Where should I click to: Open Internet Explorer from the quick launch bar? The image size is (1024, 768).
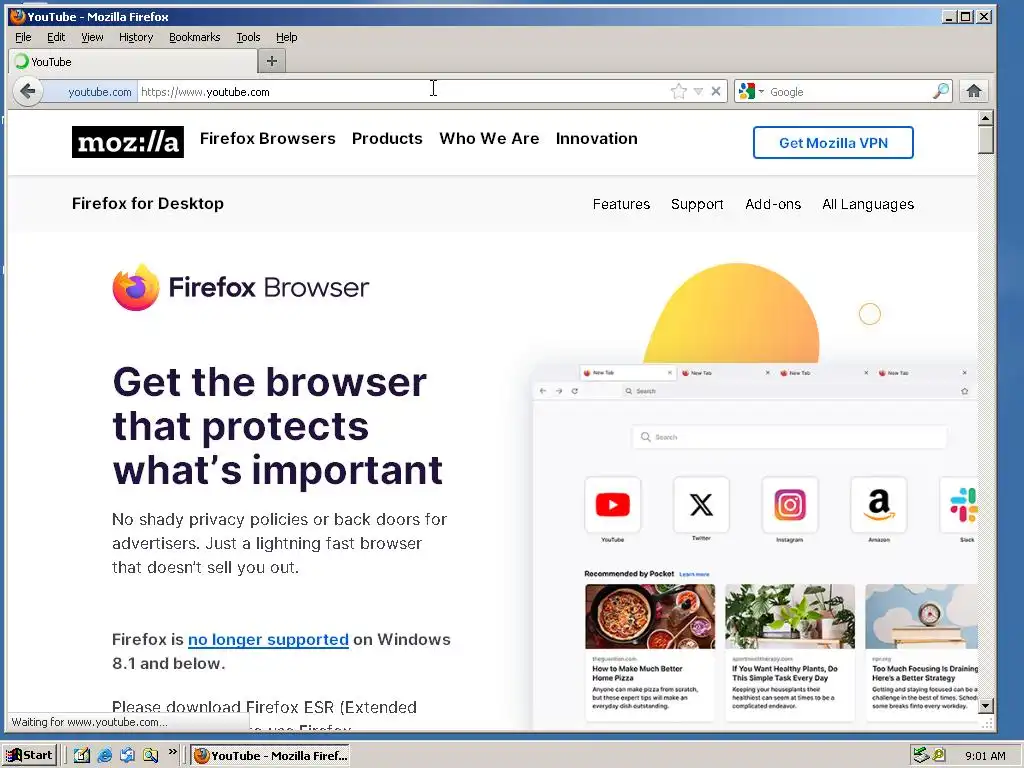coord(104,756)
